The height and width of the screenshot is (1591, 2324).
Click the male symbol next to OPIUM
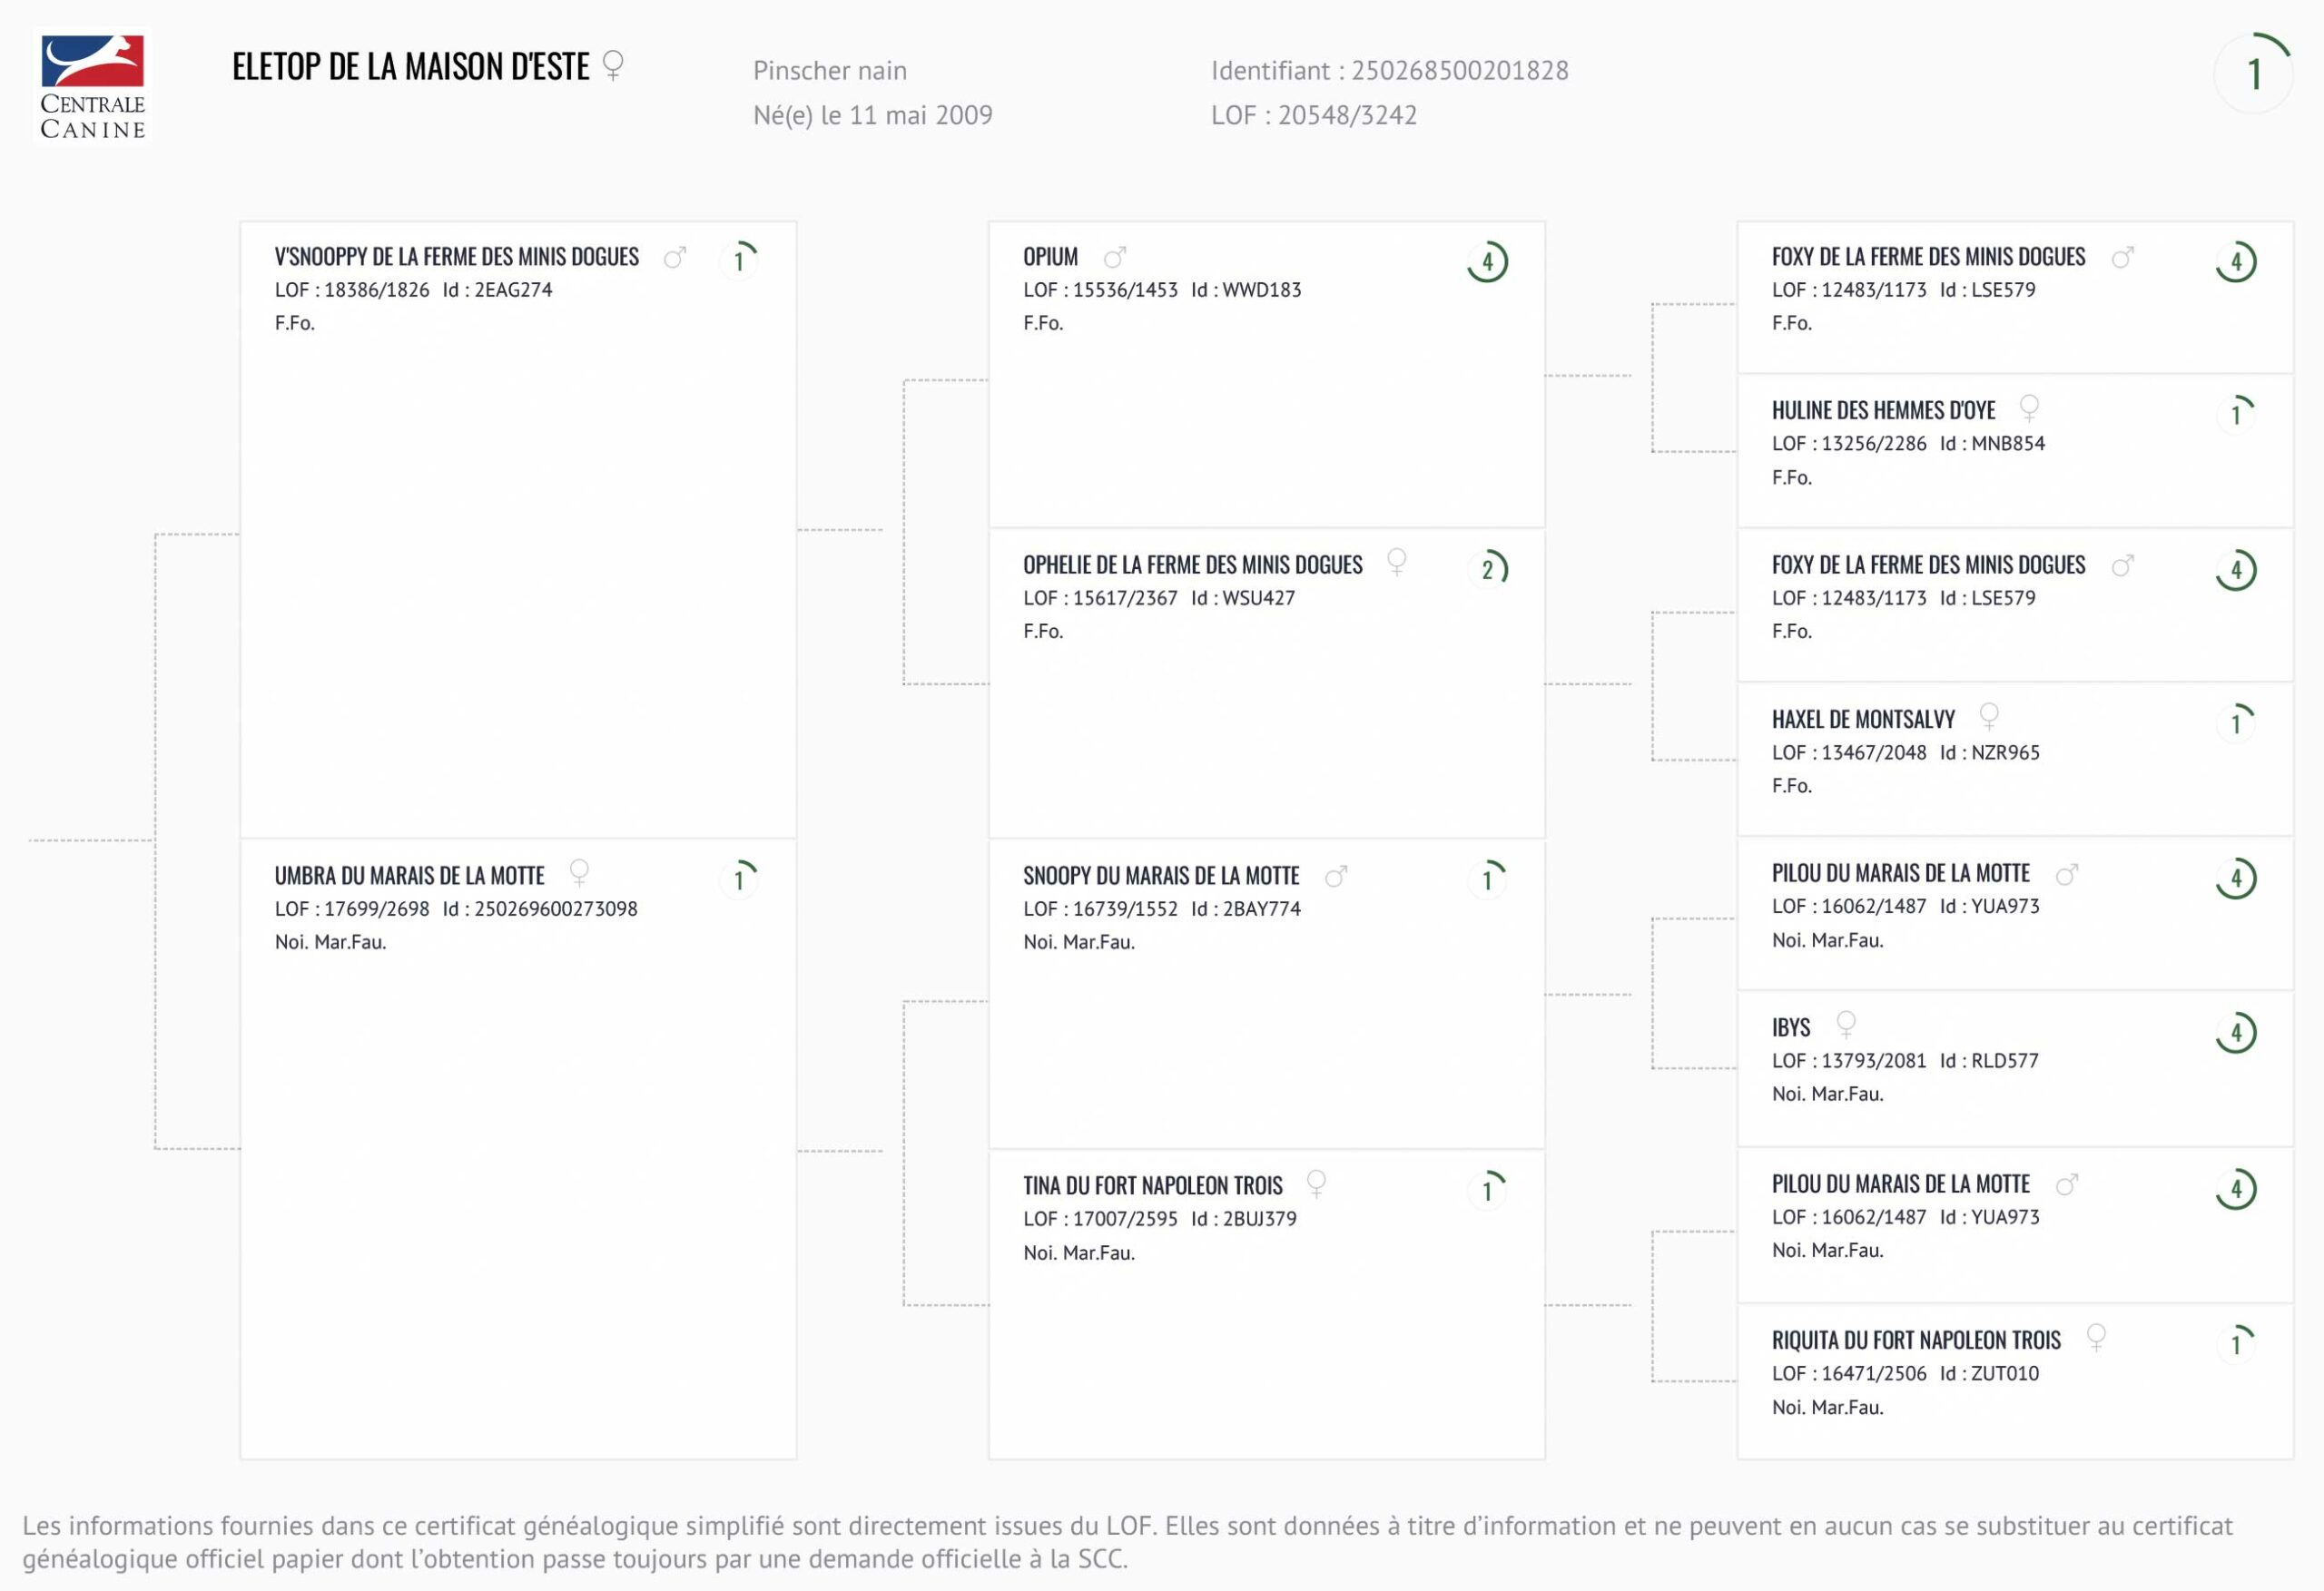pyautogui.click(x=1115, y=257)
